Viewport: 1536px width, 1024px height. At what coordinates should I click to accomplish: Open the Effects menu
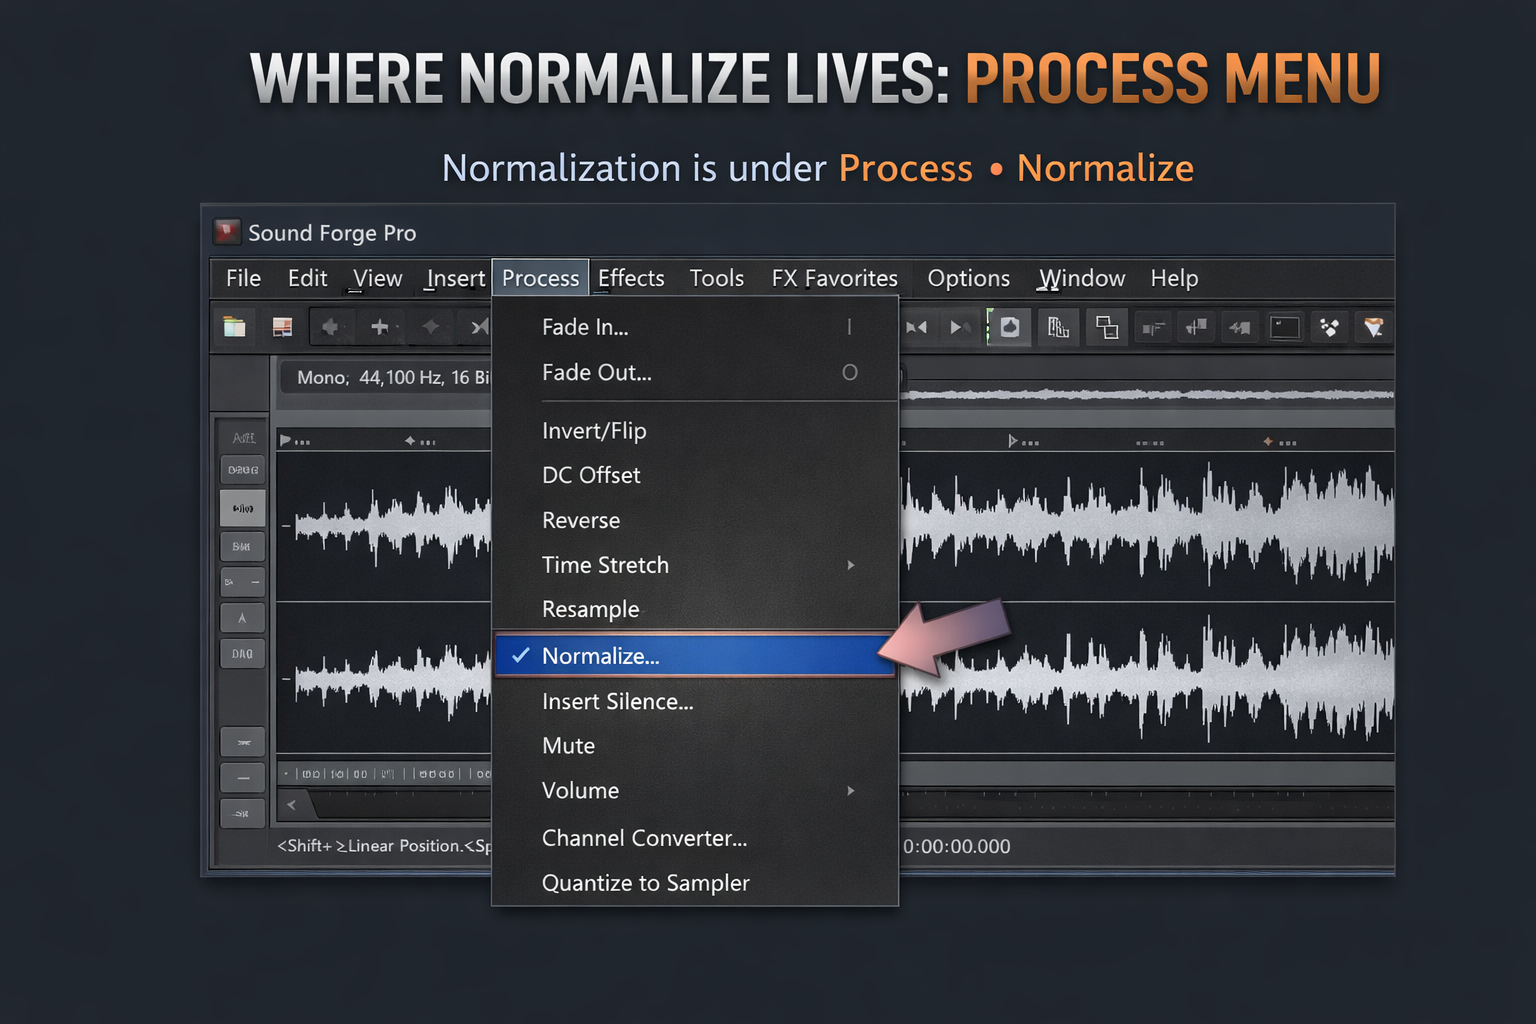631,278
